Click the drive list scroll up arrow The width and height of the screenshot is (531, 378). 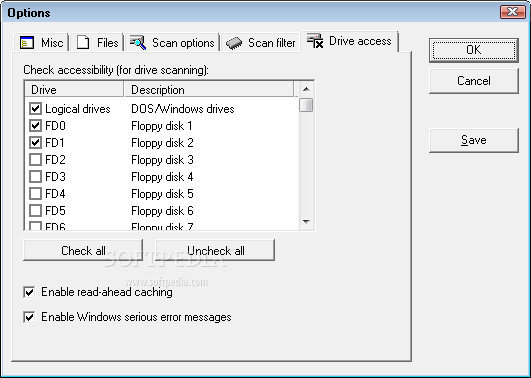[306, 89]
